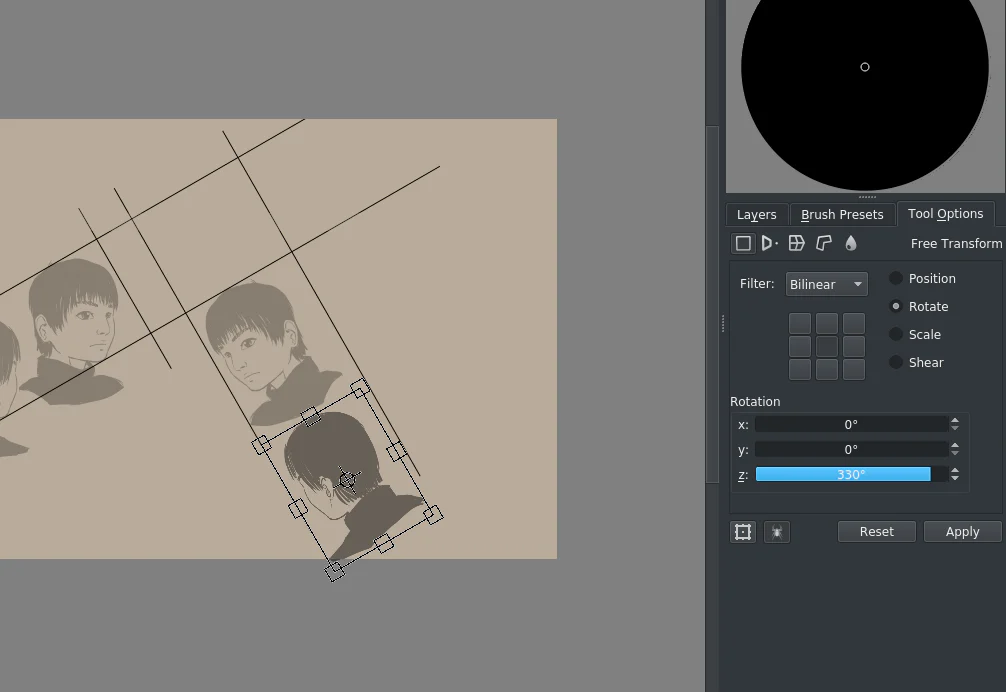Select the Perspective transform mode icon

769,244
